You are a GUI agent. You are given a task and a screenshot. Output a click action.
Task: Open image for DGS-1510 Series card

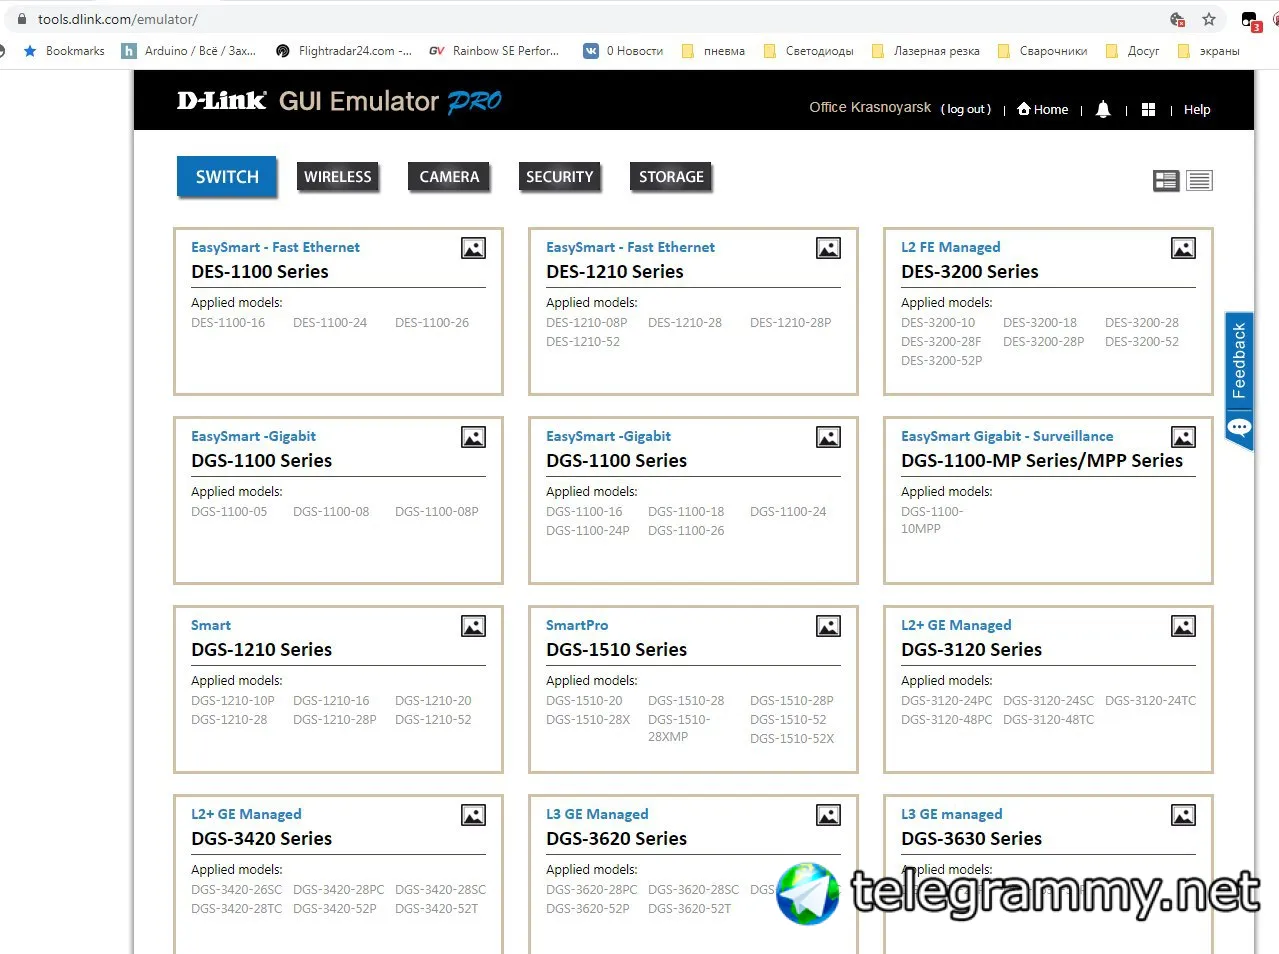click(x=828, y=626)
